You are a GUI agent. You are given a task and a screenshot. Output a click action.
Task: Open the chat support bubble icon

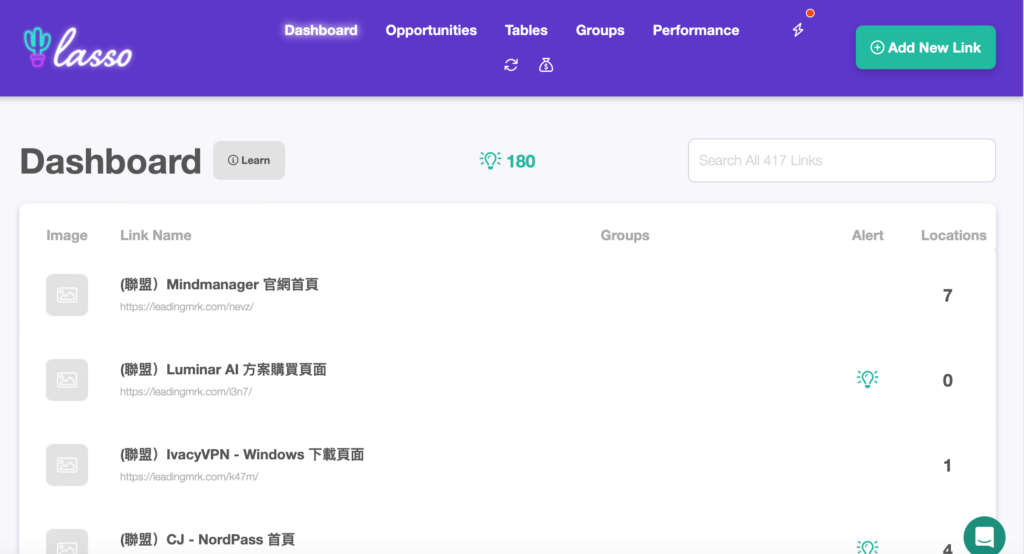pos(984,536)
